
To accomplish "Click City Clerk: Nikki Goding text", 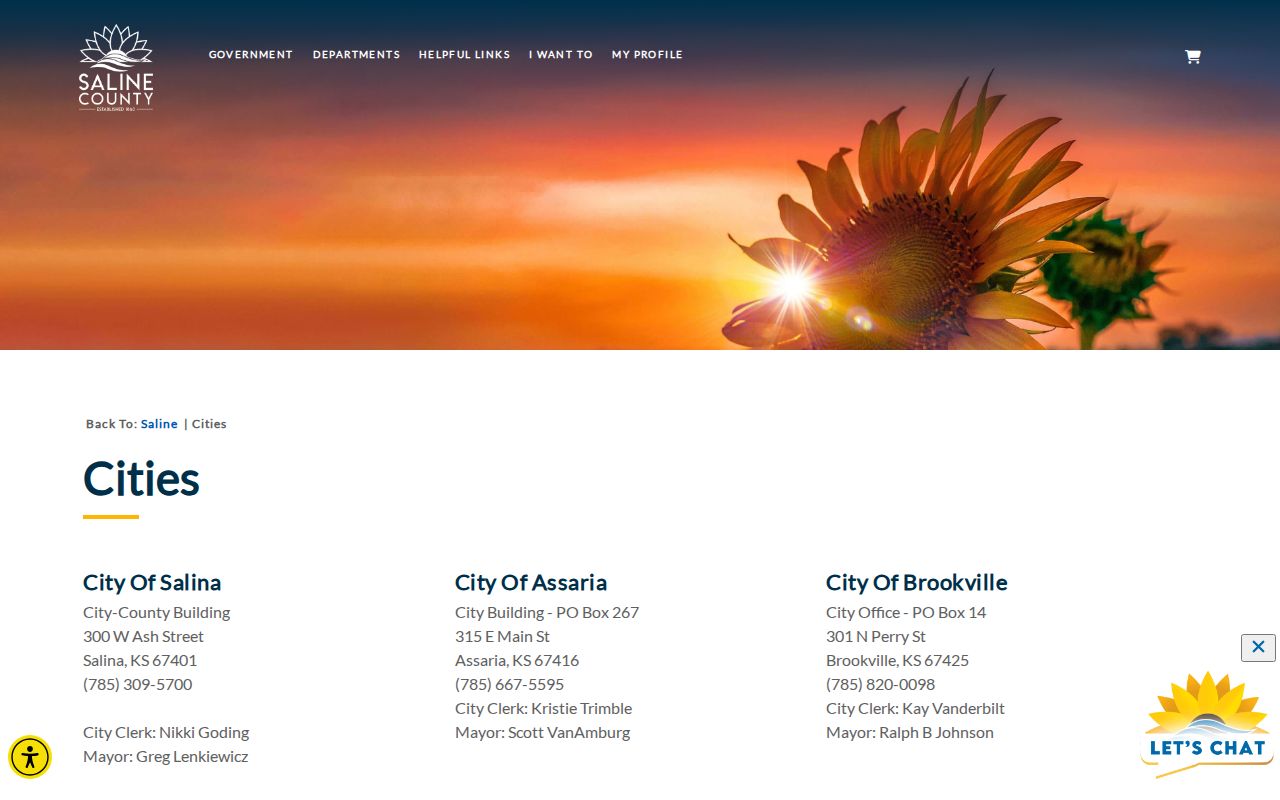I will 166,732.
